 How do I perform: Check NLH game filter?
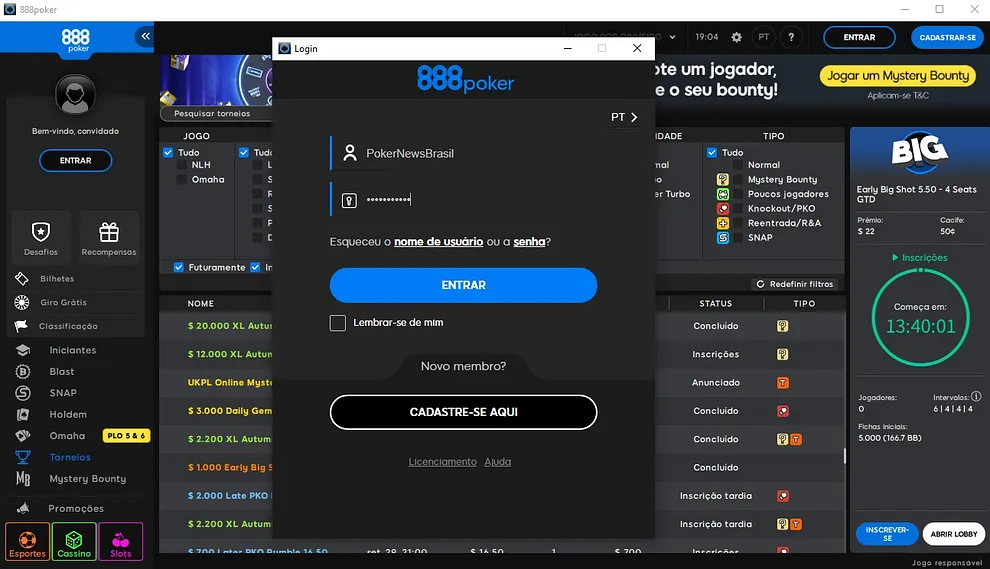click(182, 165)
